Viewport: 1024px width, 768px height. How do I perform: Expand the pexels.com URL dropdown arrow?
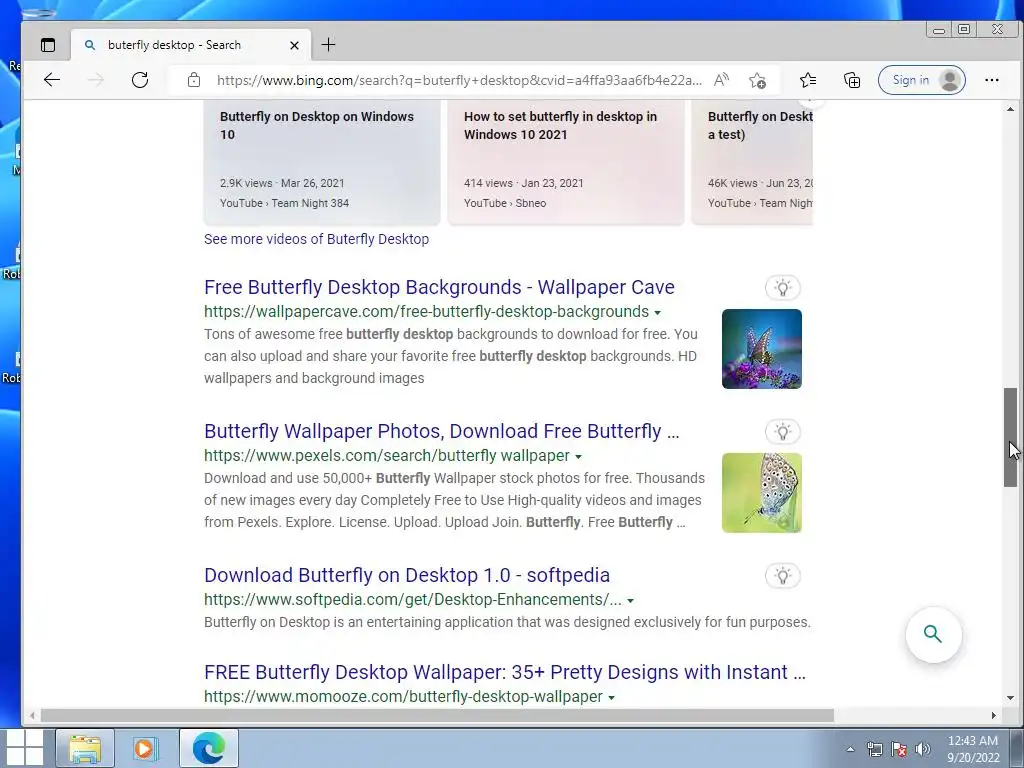coord(579,456)
